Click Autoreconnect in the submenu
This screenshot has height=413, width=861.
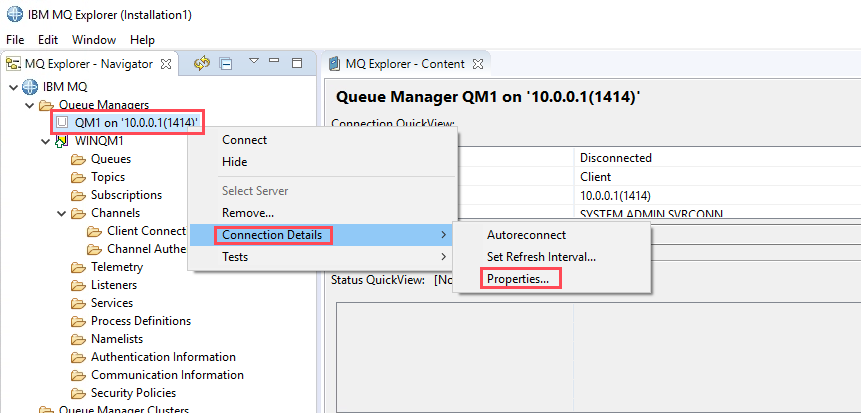[526, 235]
